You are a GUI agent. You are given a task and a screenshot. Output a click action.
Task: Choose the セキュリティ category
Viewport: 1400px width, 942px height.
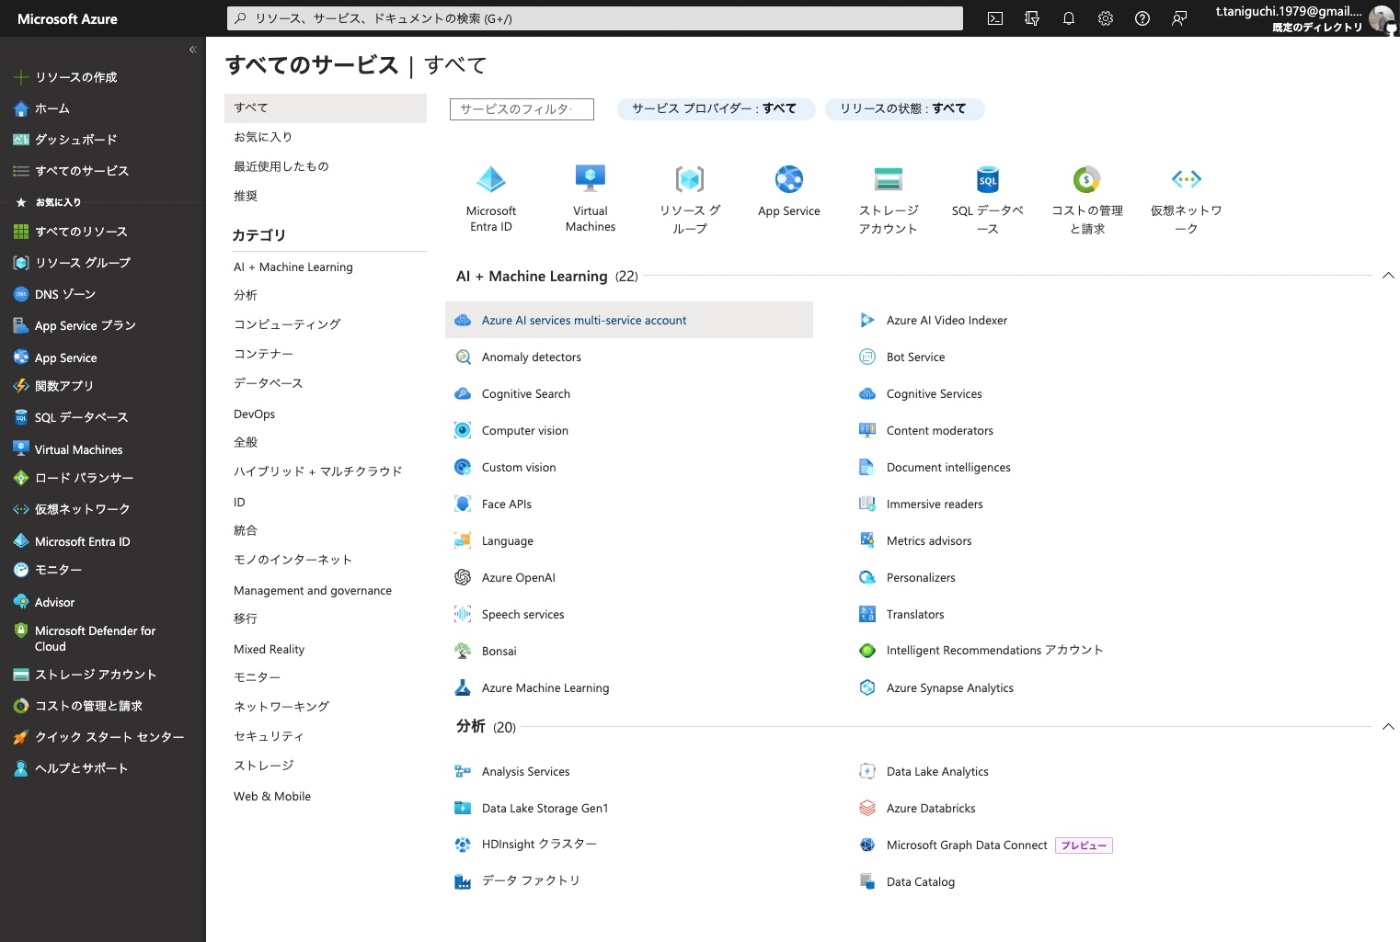pyautogui.click(x=269, y=736)
